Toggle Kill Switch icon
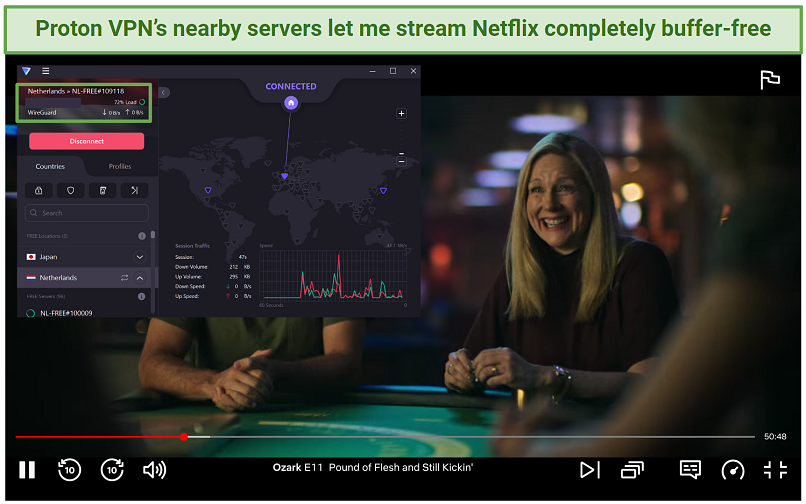Image resolution: width=806 pixels, height=504 pixels. coord(103,190)
